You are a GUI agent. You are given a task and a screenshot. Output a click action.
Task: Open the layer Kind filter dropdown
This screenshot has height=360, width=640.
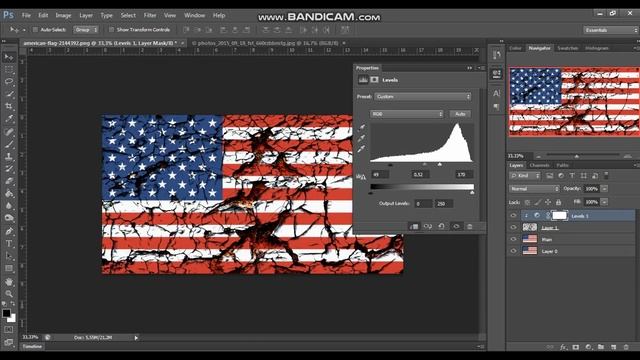(525, 176)
